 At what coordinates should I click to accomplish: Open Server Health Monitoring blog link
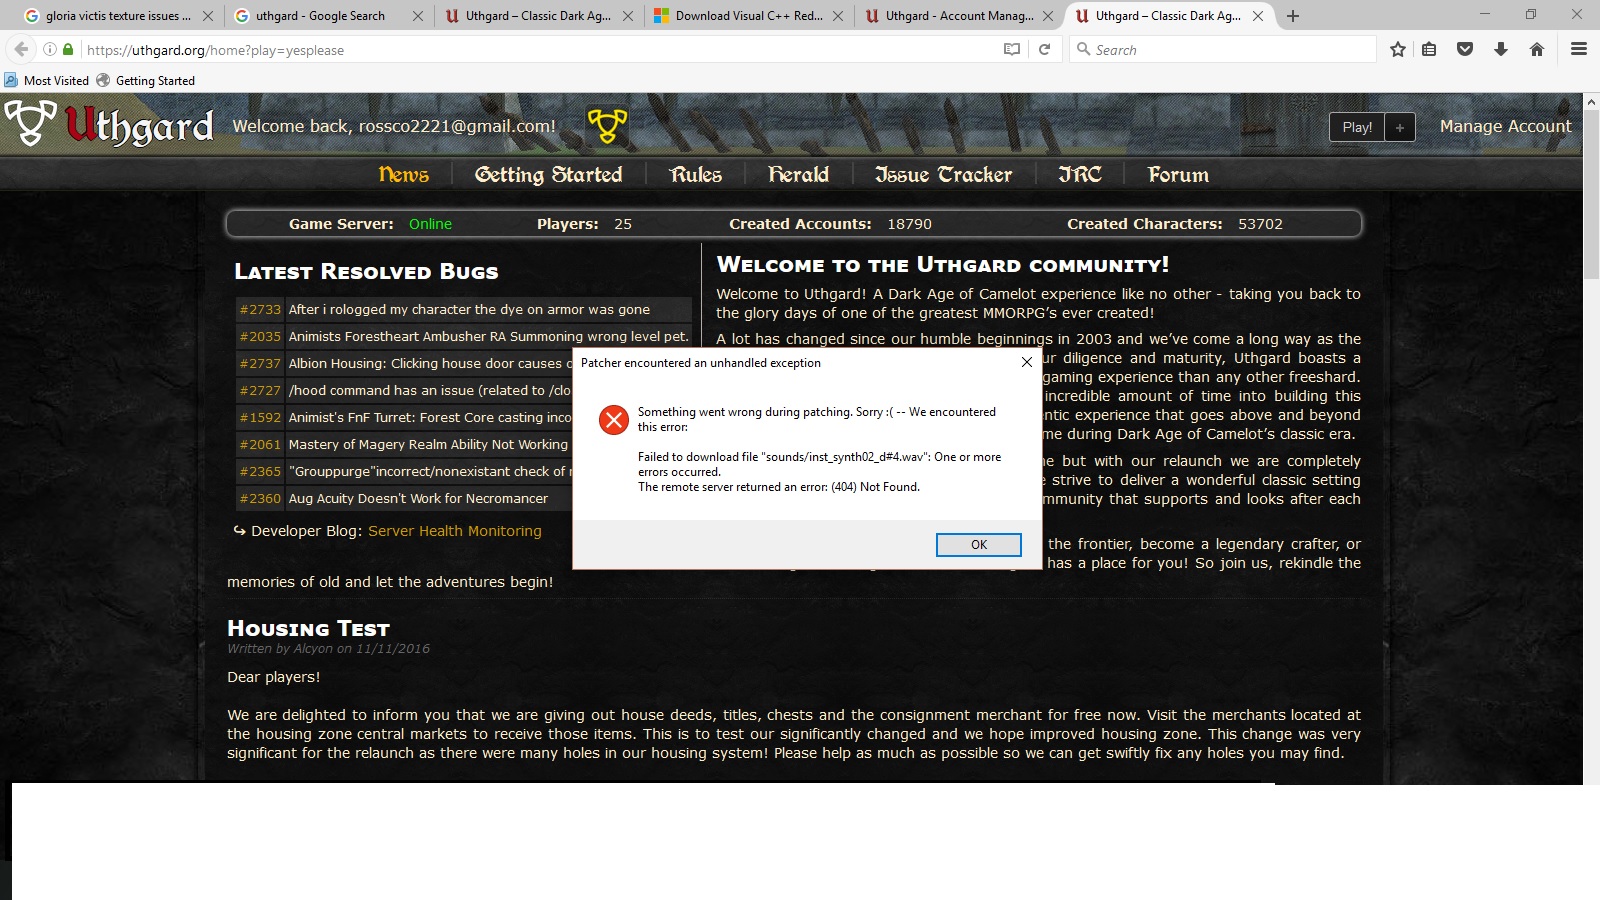click(x=455, y=531)
